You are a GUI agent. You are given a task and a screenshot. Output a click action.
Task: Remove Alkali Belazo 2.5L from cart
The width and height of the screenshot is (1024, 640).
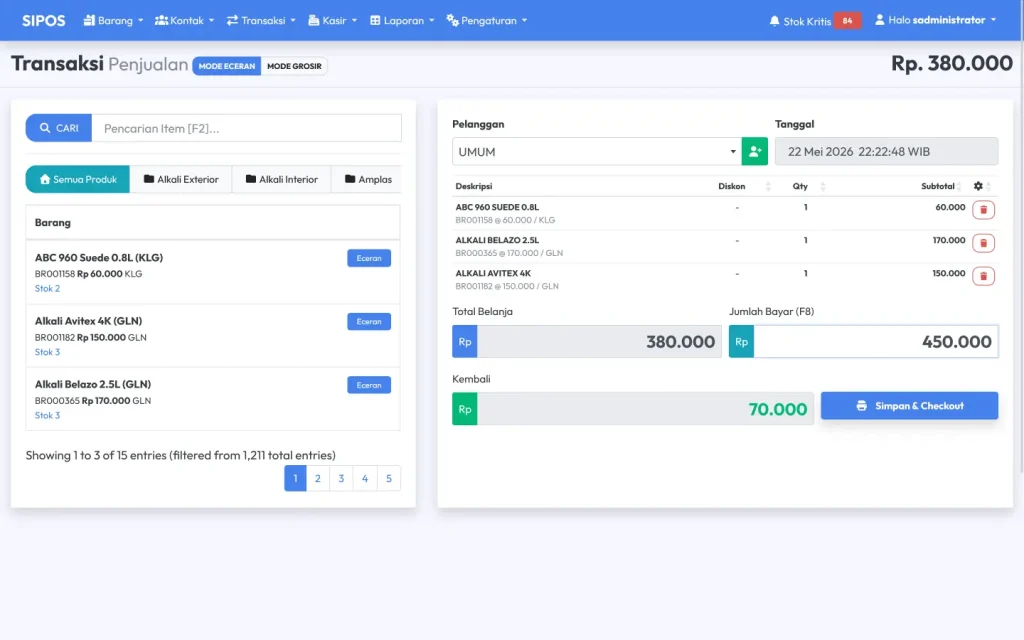pos(983,243)
